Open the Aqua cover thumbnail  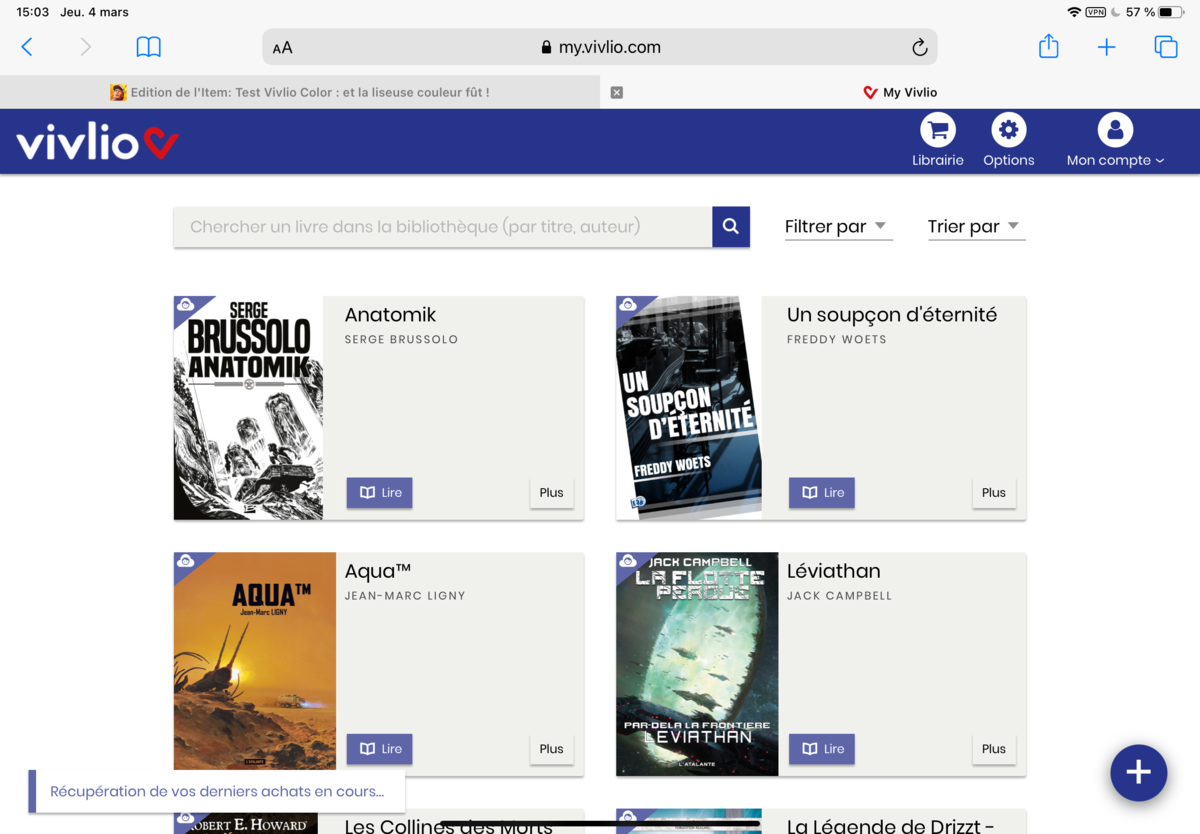(255, 662)
